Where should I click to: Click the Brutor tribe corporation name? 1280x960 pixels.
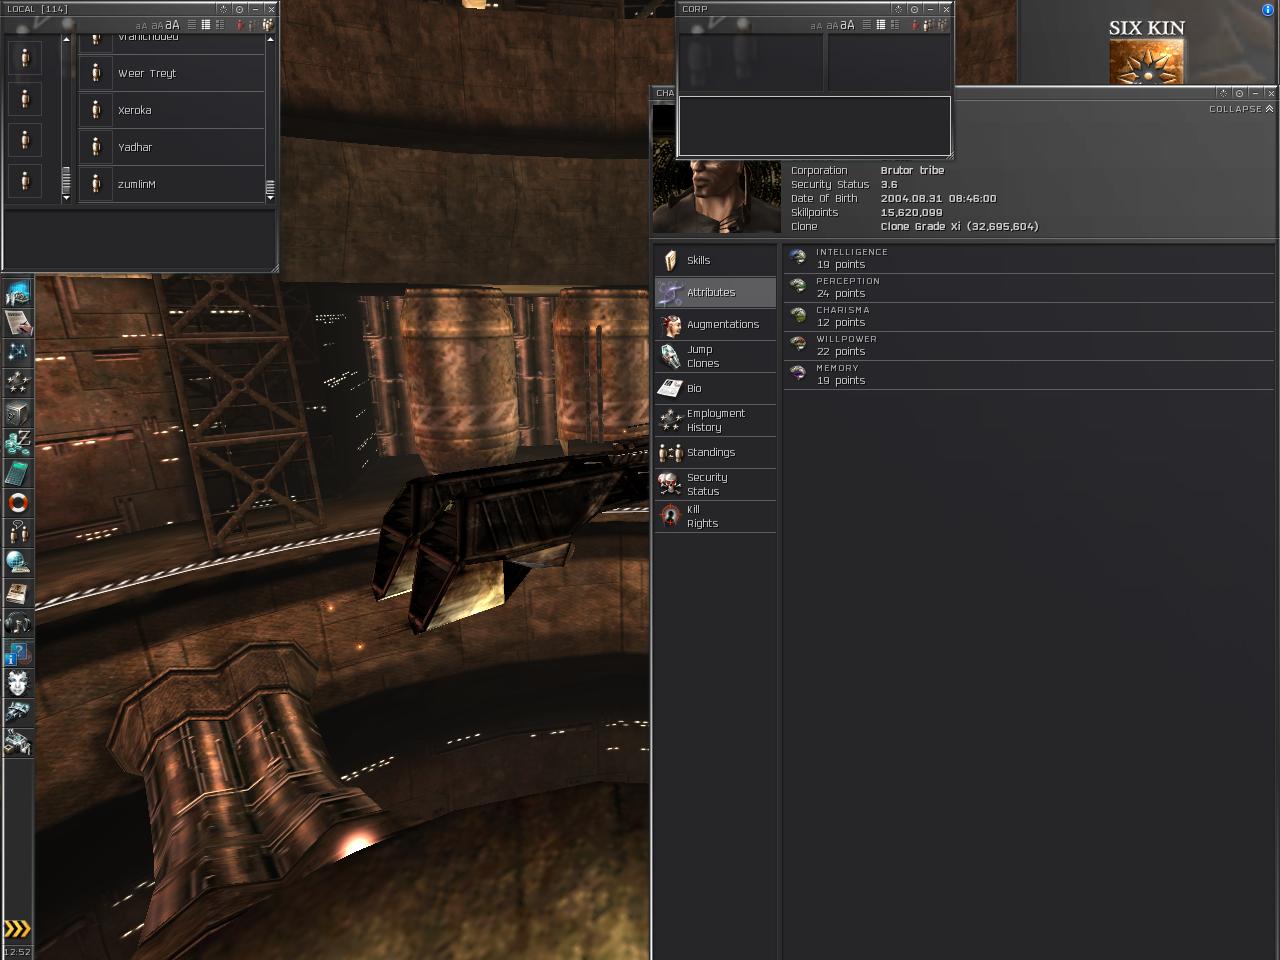coord(912,171)
